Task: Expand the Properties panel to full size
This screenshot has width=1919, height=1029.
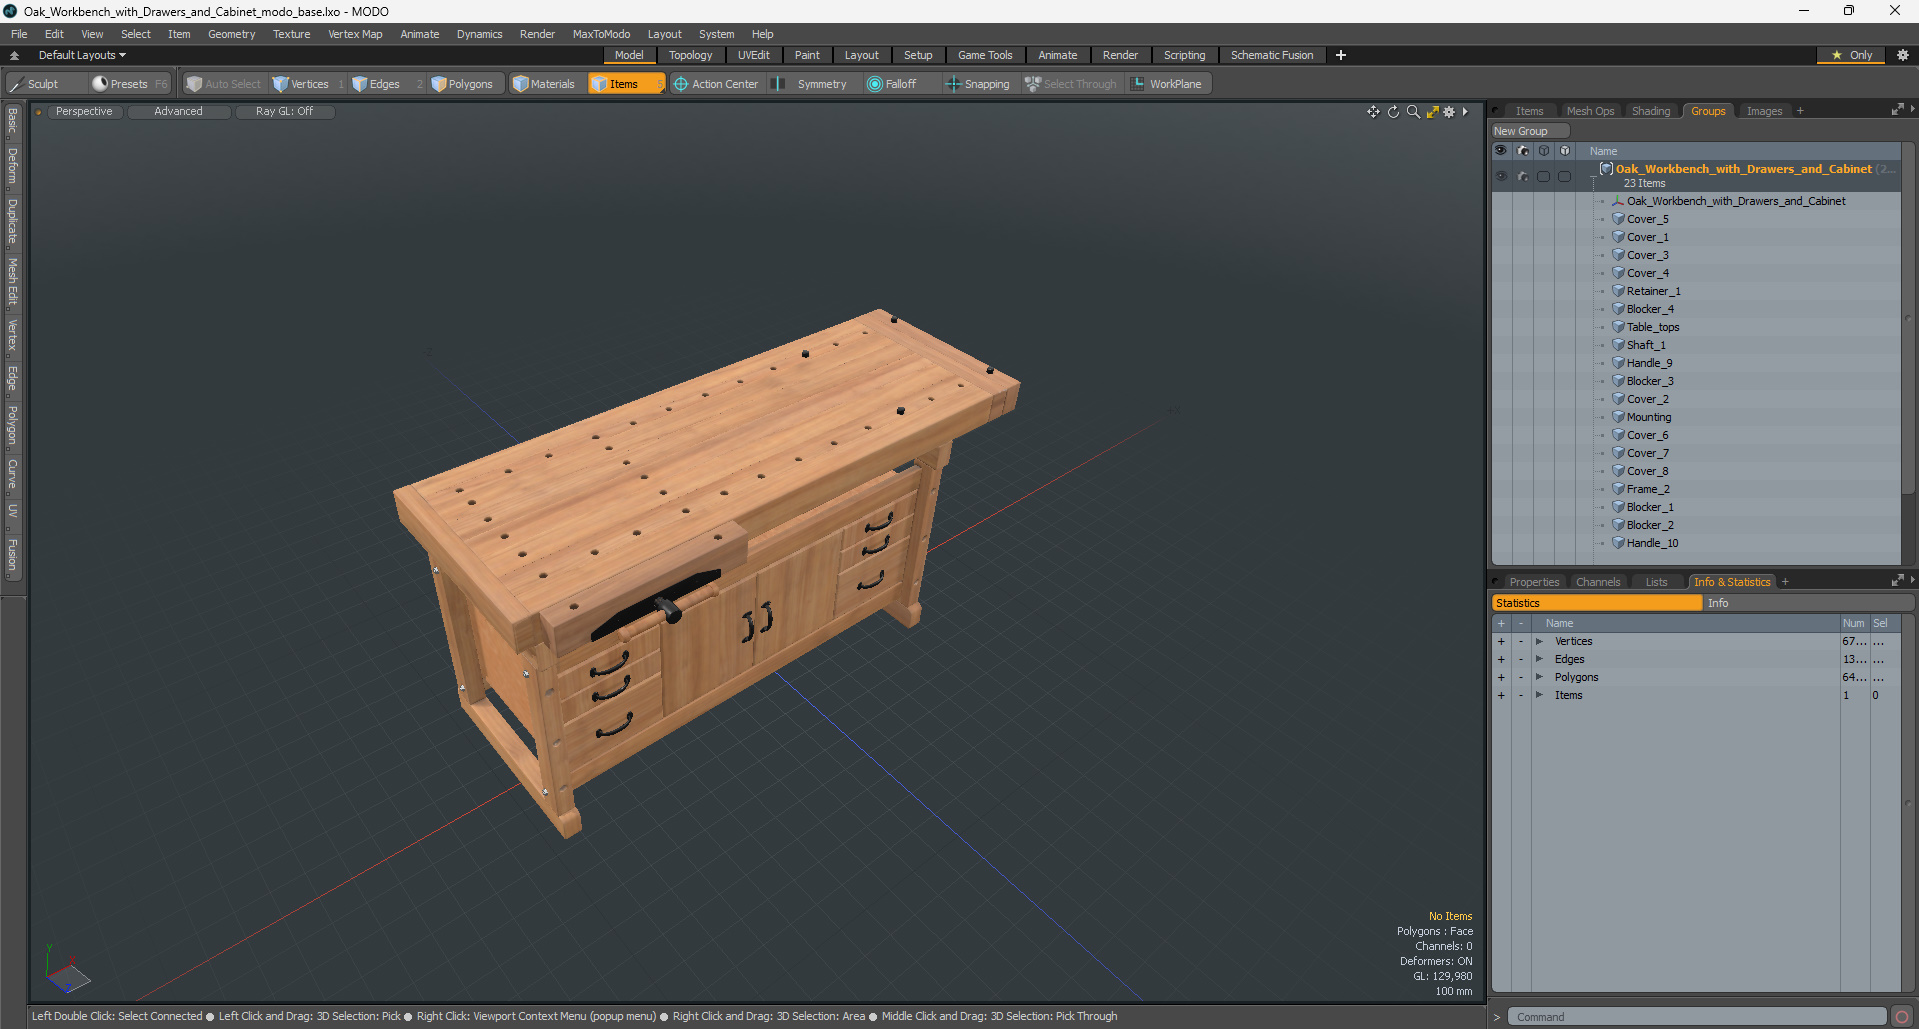Action: [x=1897, y=581]
